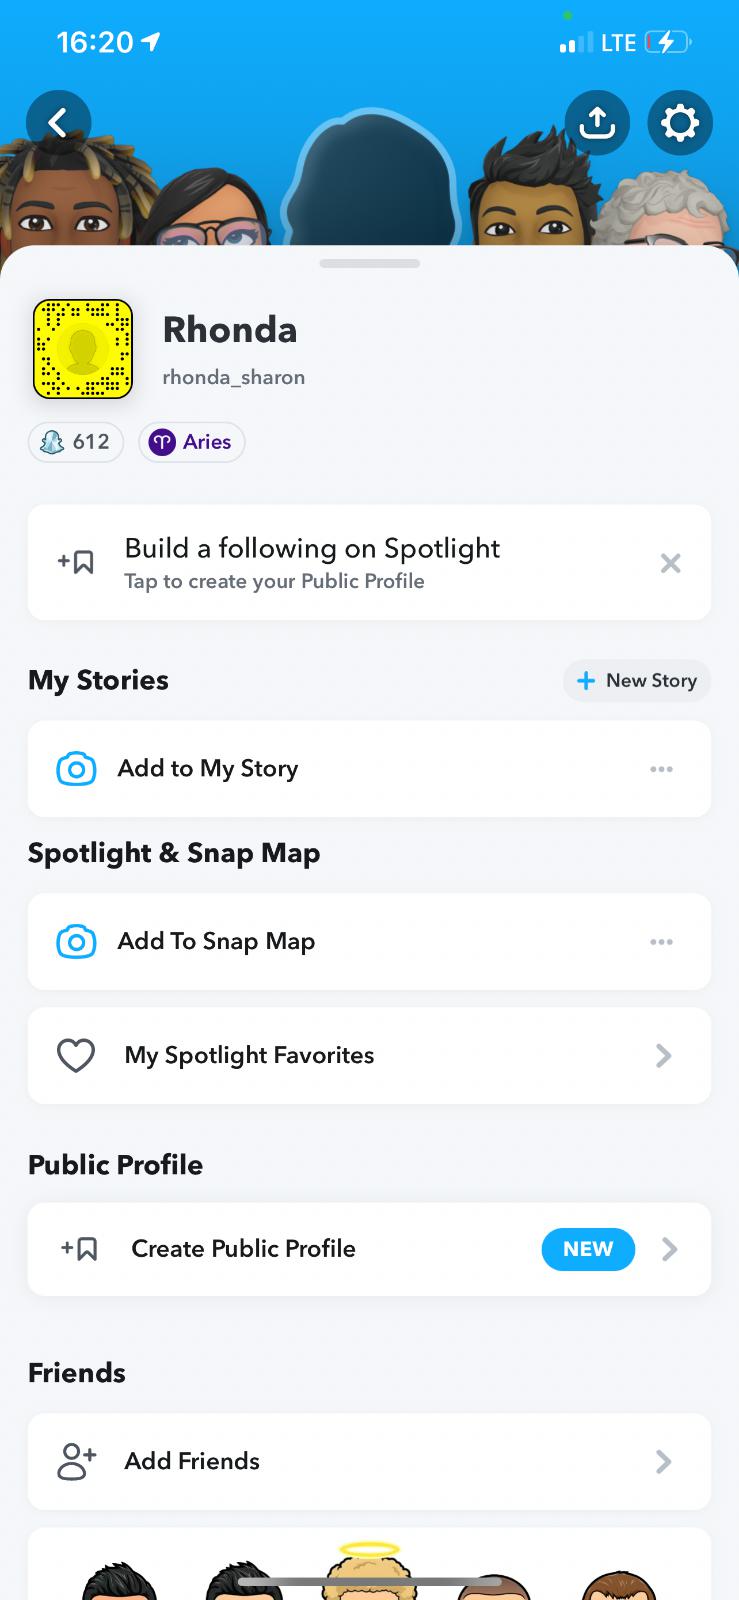
Task: Tap the Create Public Profile bookmark icon
Action: pos(79,1249)
